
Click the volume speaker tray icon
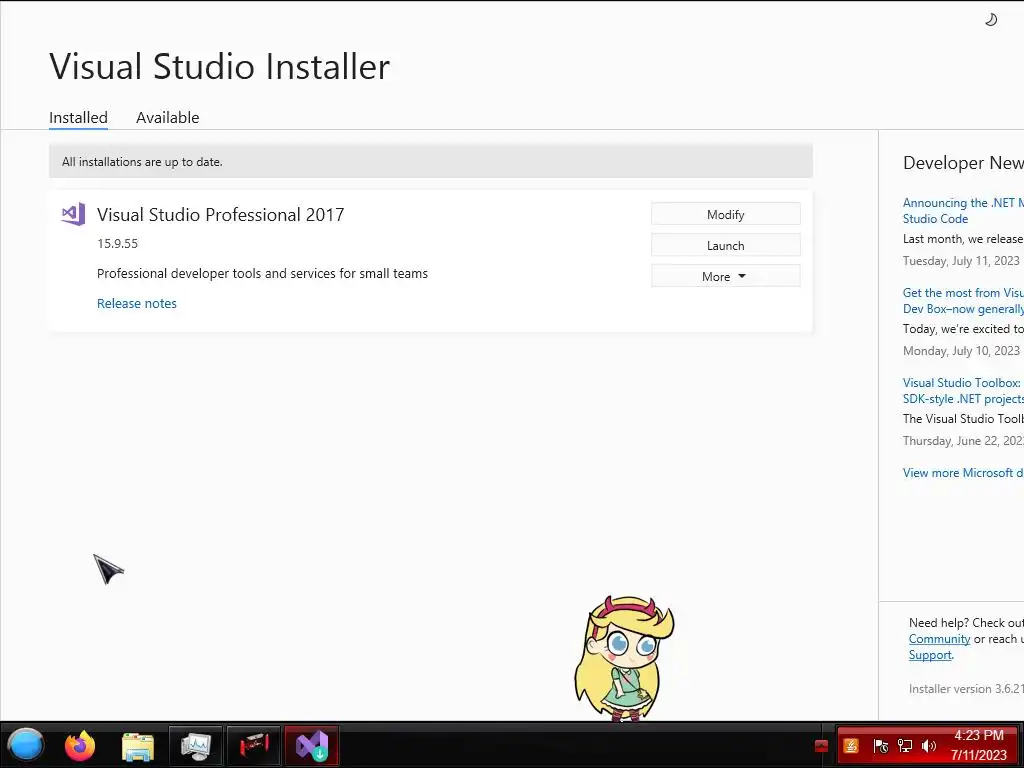tap(929, 746)
